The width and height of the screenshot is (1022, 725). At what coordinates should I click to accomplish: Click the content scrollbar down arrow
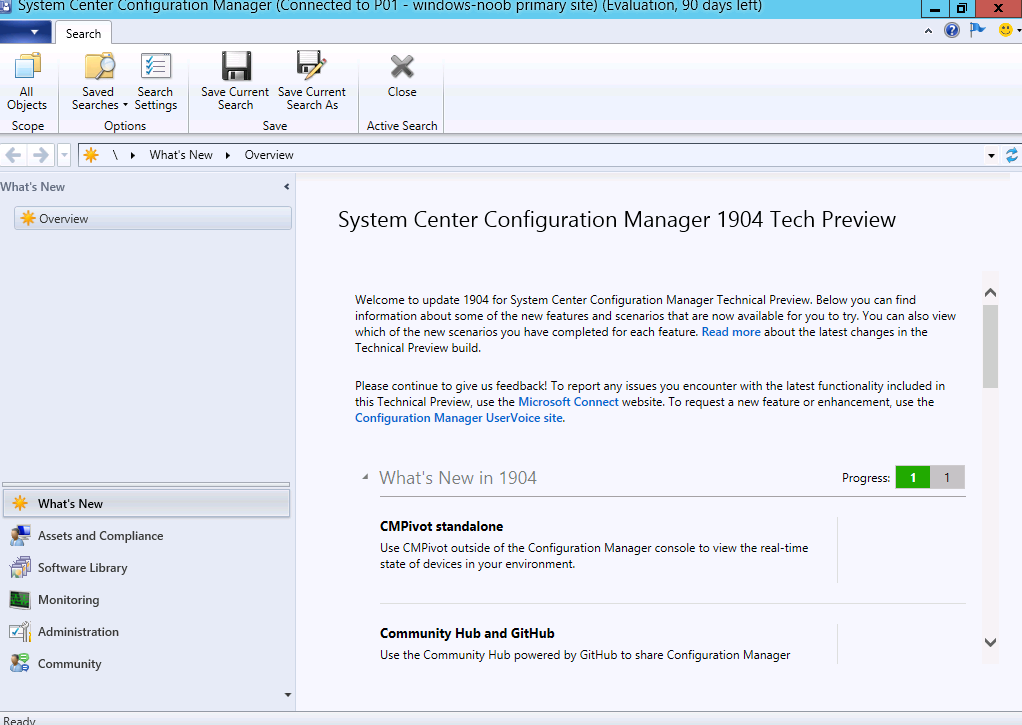pos(991,642)
